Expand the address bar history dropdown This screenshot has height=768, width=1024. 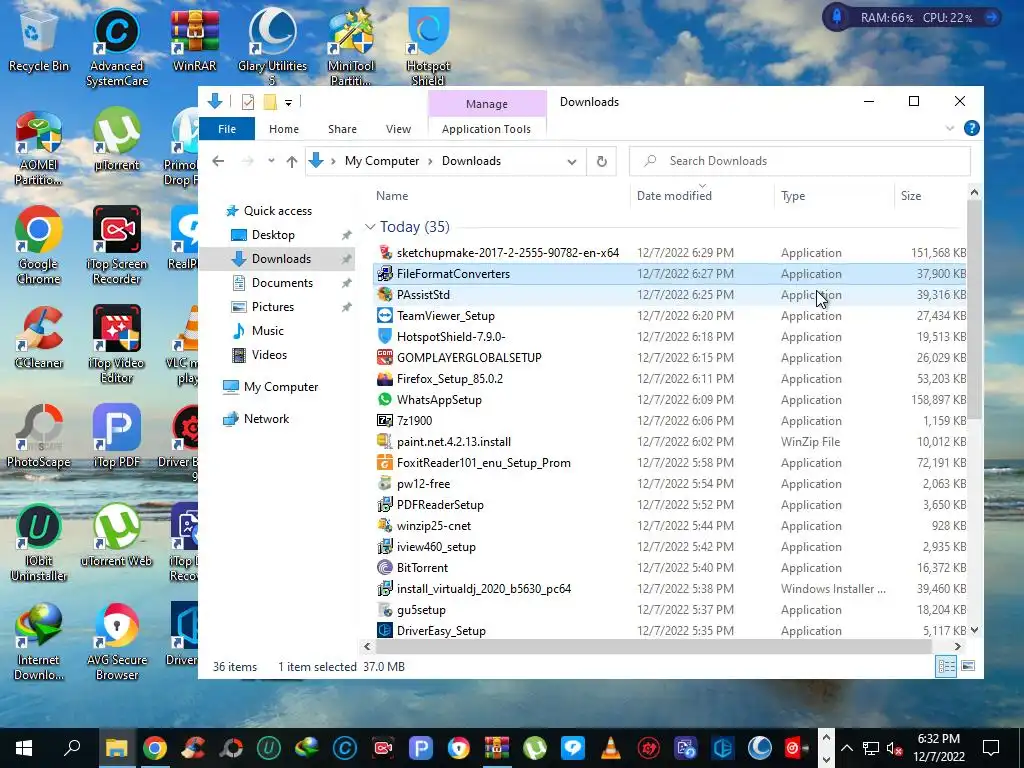pos(572,161)
